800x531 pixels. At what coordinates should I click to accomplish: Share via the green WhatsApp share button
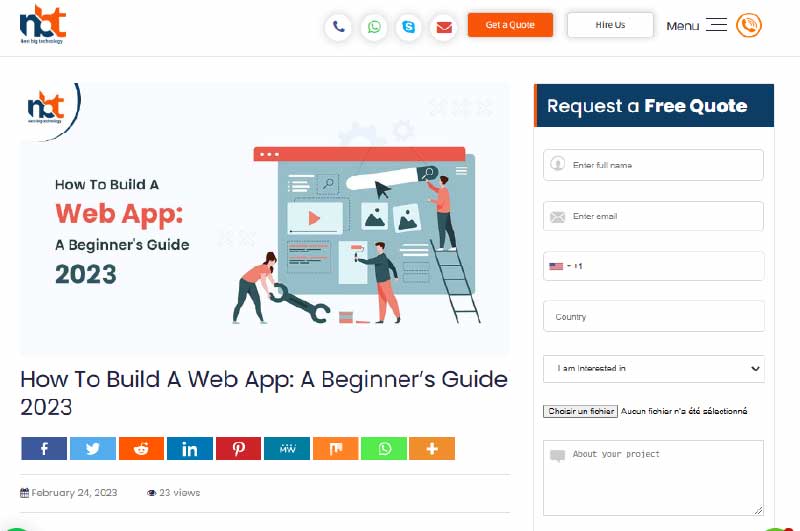point(384,448)
